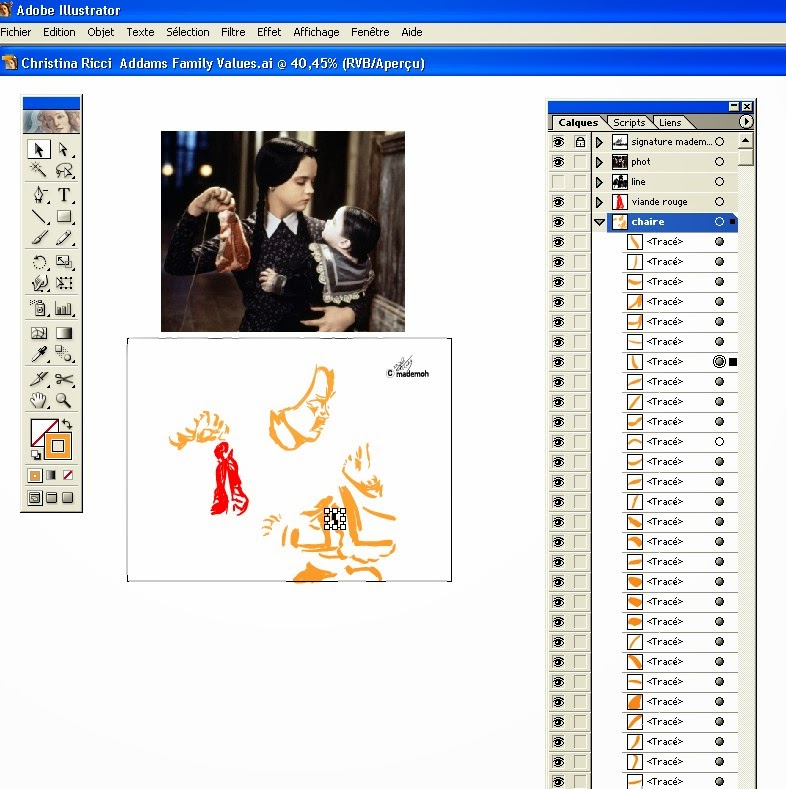
Task: Hide the viande rouge layer
Action: click(559, 202)
